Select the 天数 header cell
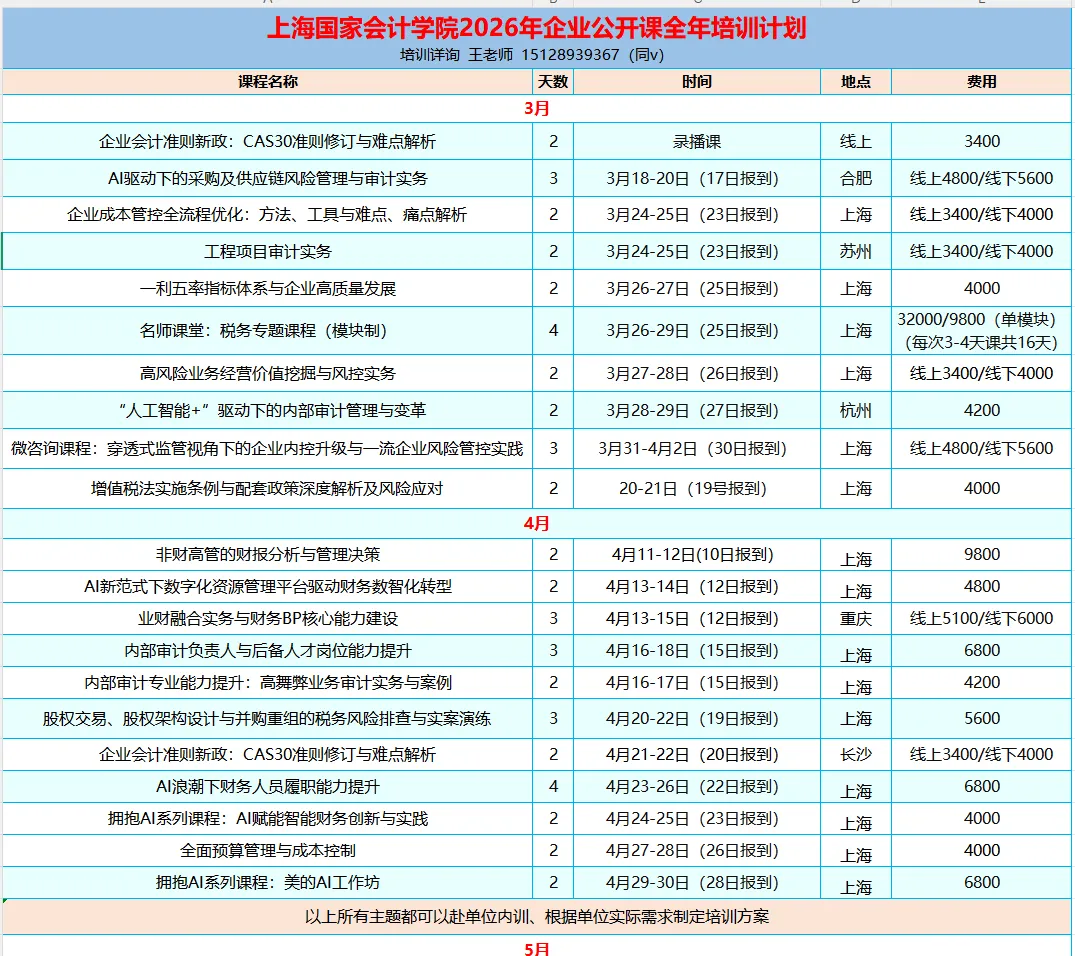1075x956 pixels. (553, 82)
